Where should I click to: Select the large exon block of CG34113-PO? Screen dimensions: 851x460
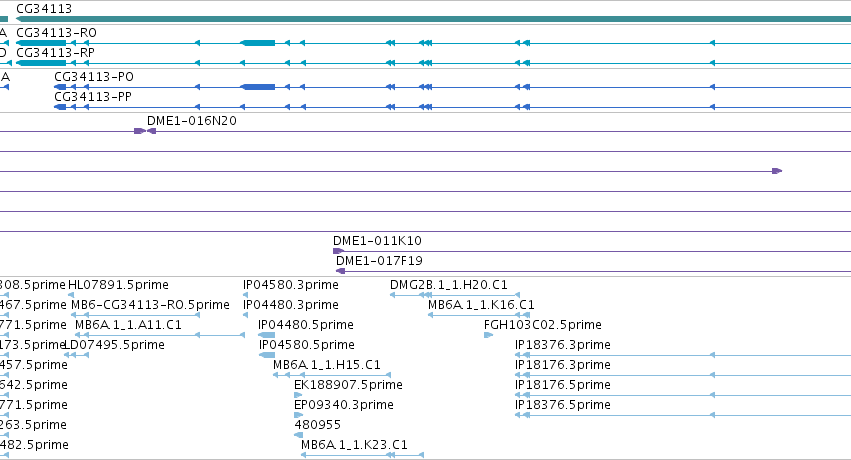[x=258, y=87]
